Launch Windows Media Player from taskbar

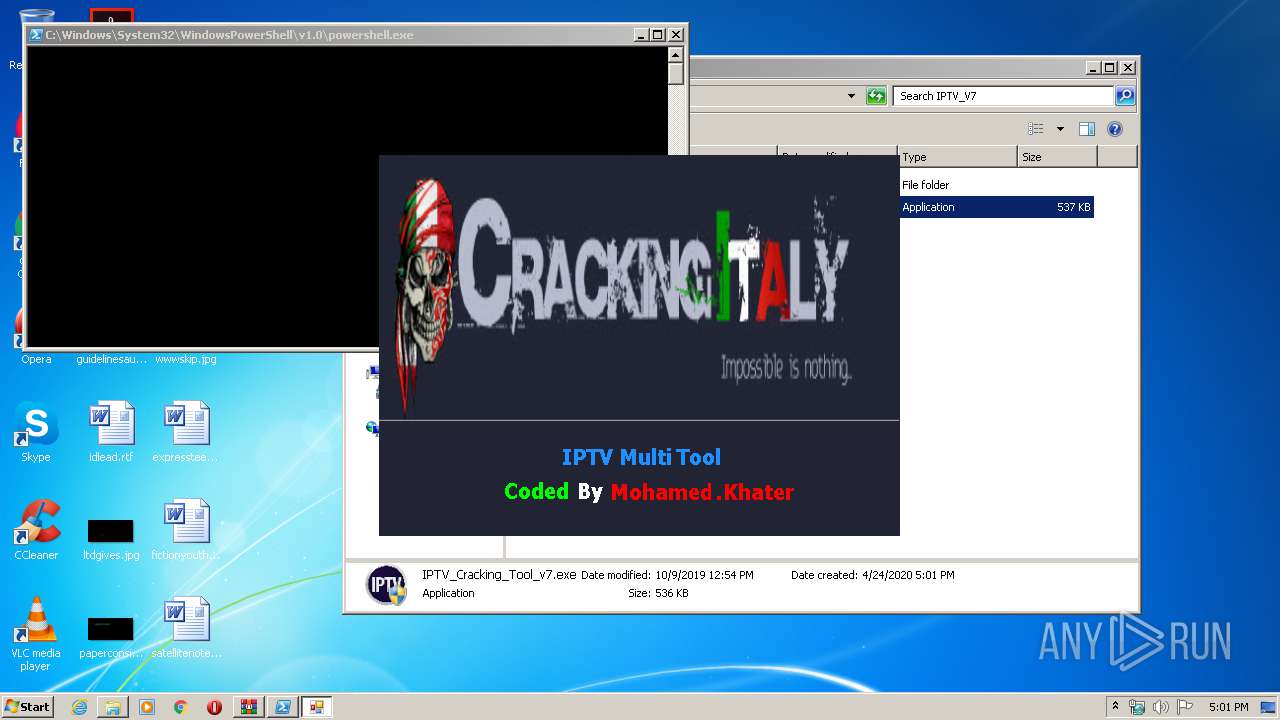pos(147,707)
